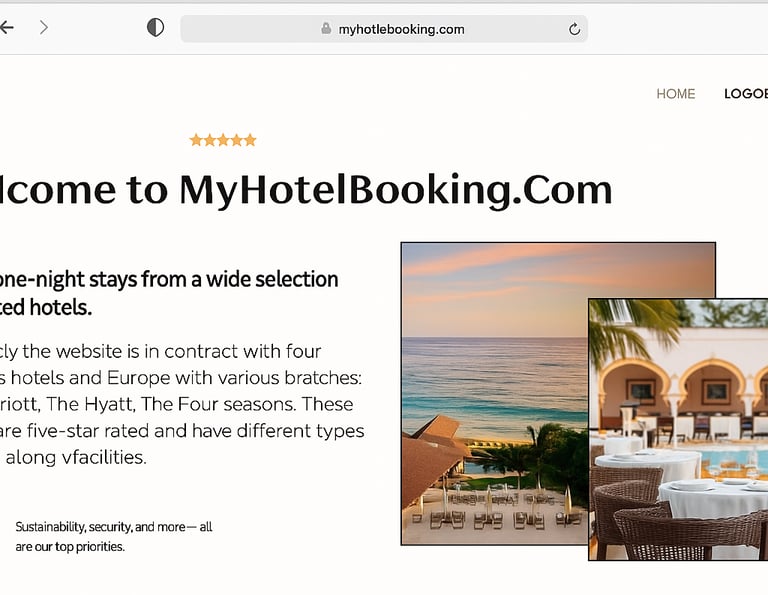Click the wicker chair in dining photo

686,534
